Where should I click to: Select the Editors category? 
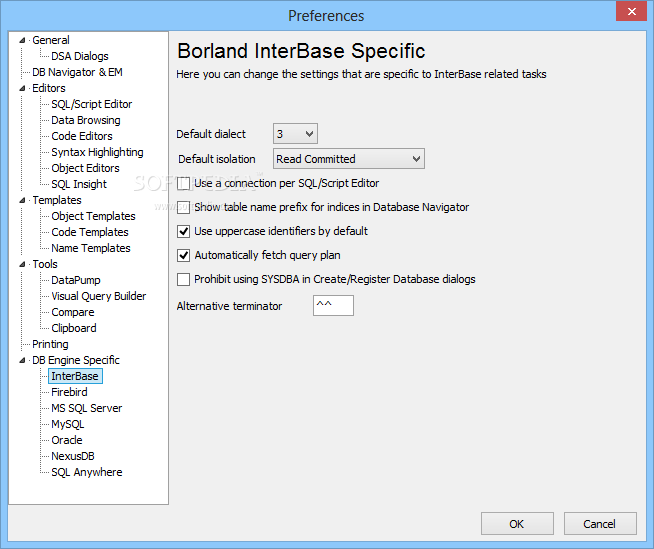pyautogui.click(x=49, y=88)
